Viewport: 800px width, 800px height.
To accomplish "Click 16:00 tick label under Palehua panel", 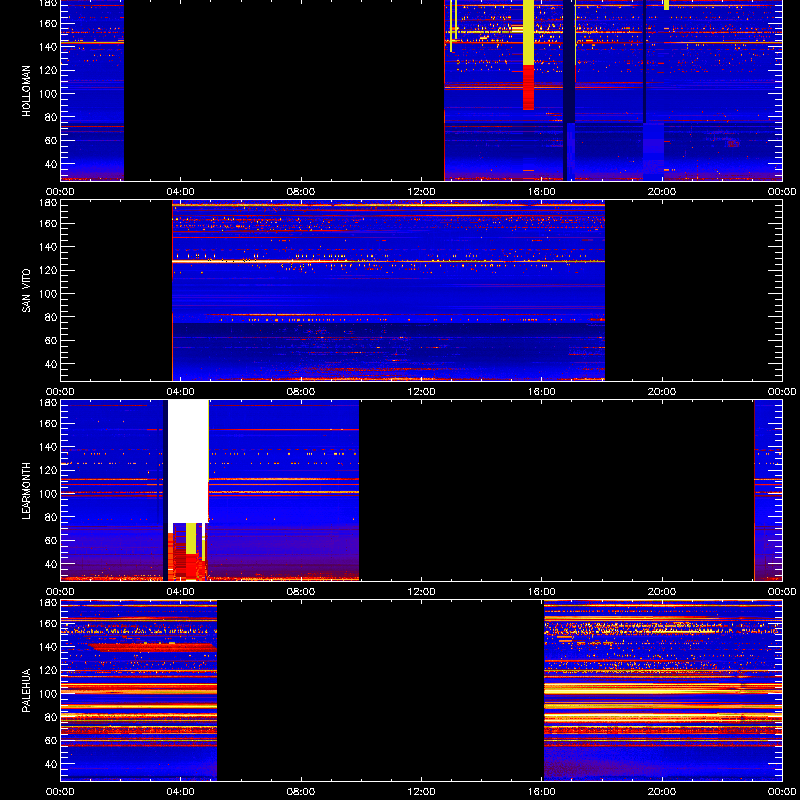I will 542,792.
